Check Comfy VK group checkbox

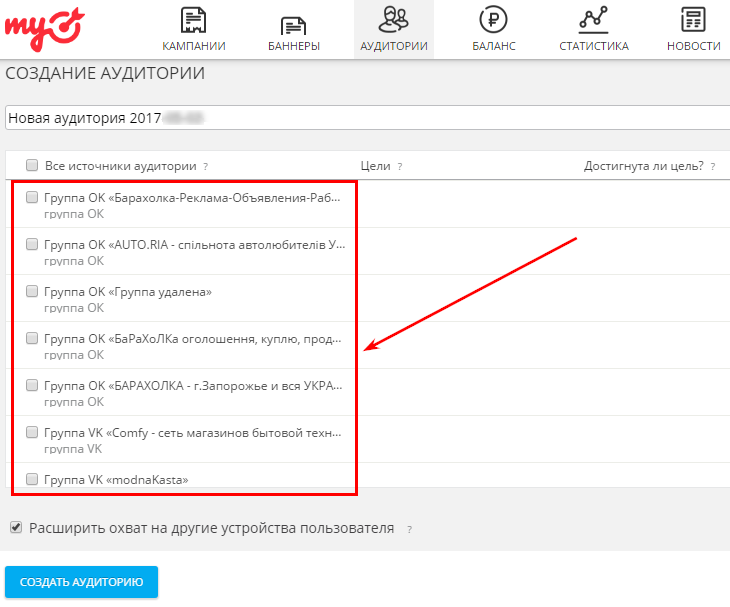pos(32,432)
